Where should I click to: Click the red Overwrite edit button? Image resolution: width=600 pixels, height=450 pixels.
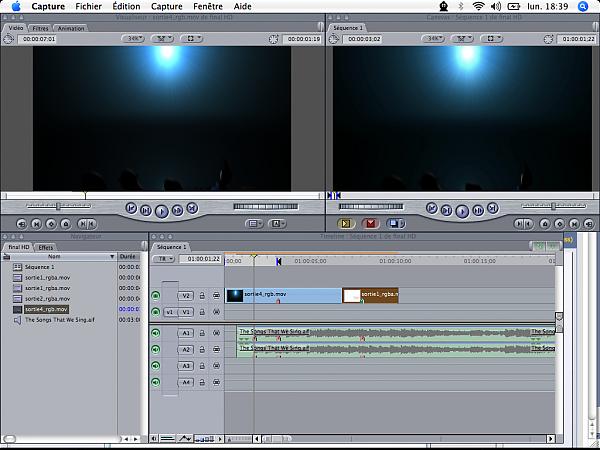click(x=370, y=224)
